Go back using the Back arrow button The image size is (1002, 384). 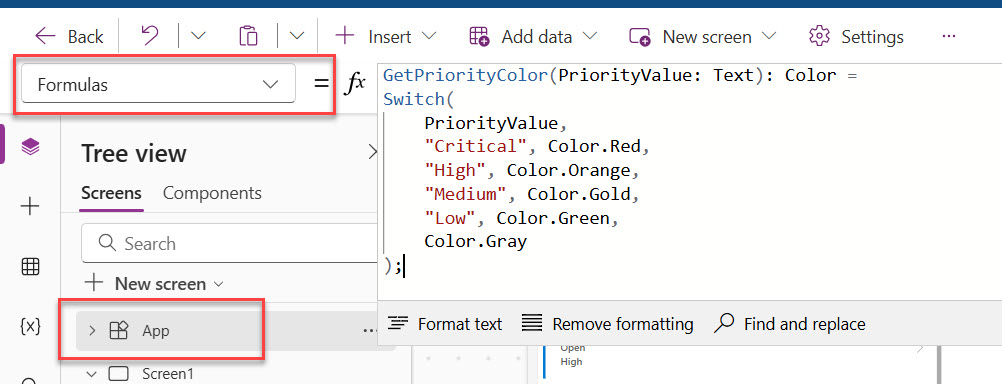[x=68, y=36]
